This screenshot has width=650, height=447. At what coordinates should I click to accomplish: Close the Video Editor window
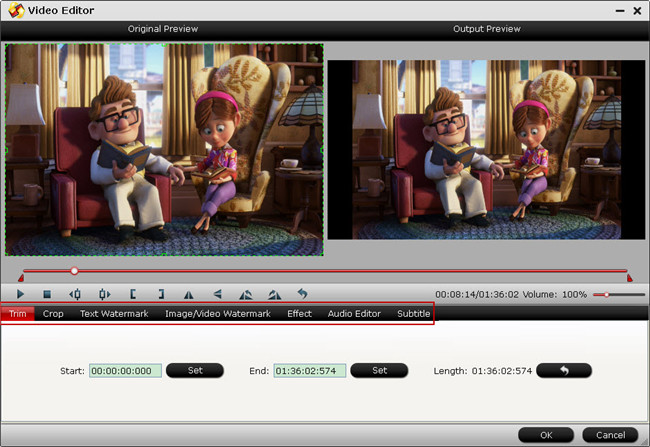pyautogui.click(x=638, y=11)
